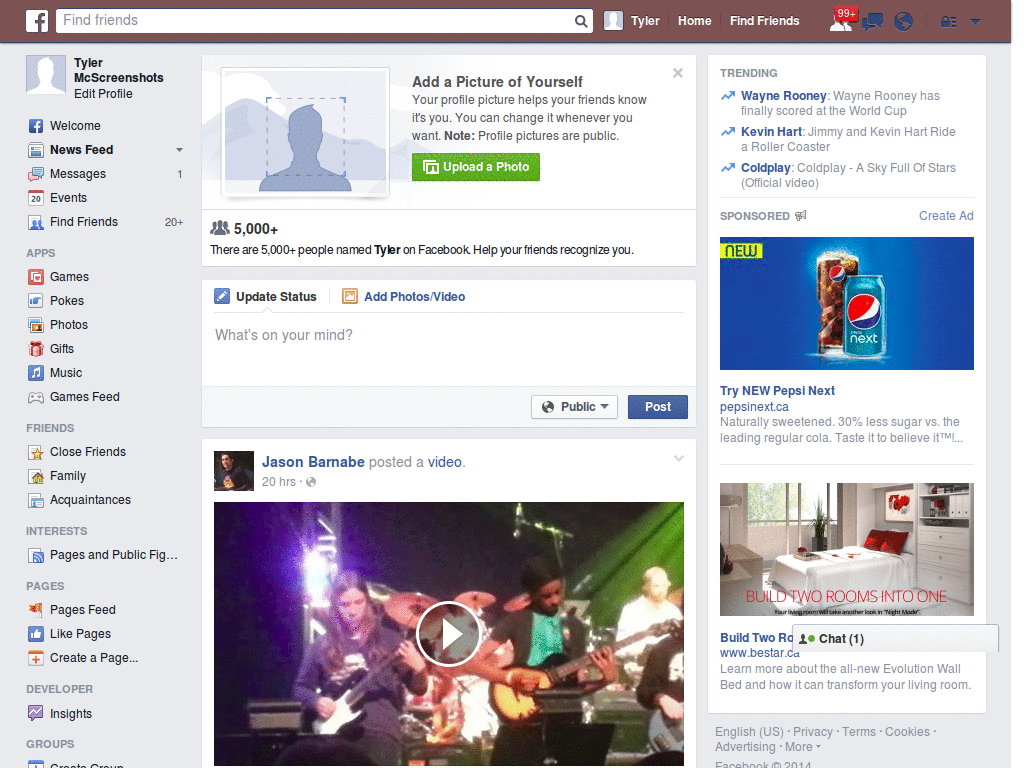Click the Music app icon
Screen dimensions: 1024x768
[36, 373]
